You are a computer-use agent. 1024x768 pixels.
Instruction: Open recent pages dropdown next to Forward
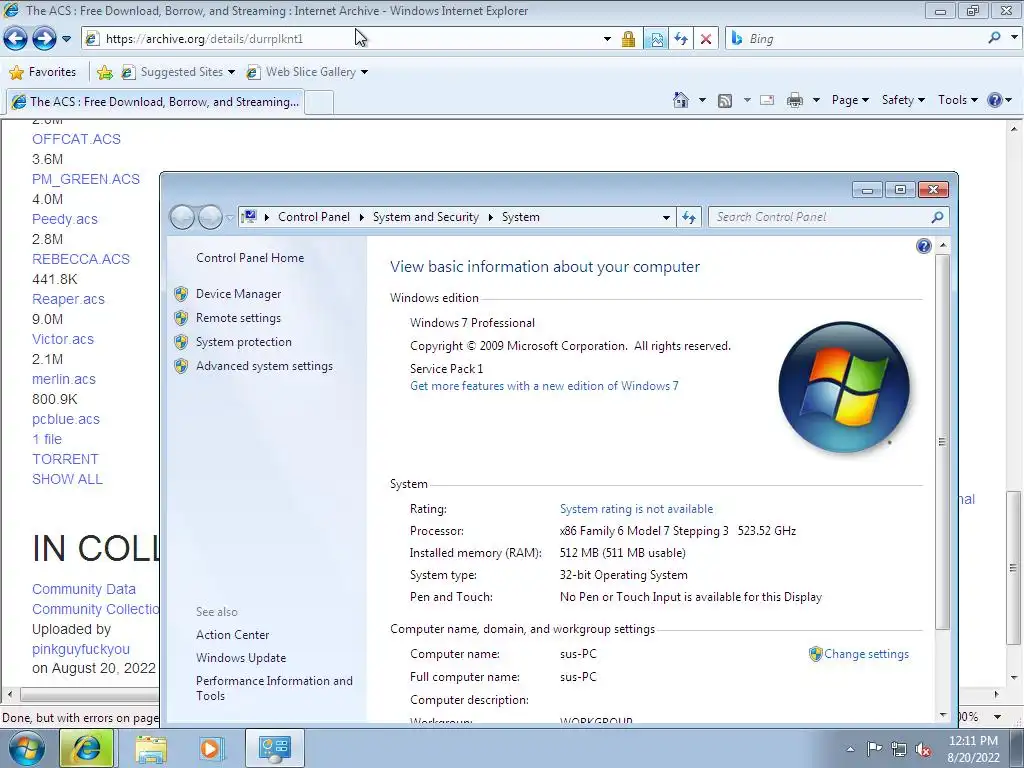(x=66, y=39)
